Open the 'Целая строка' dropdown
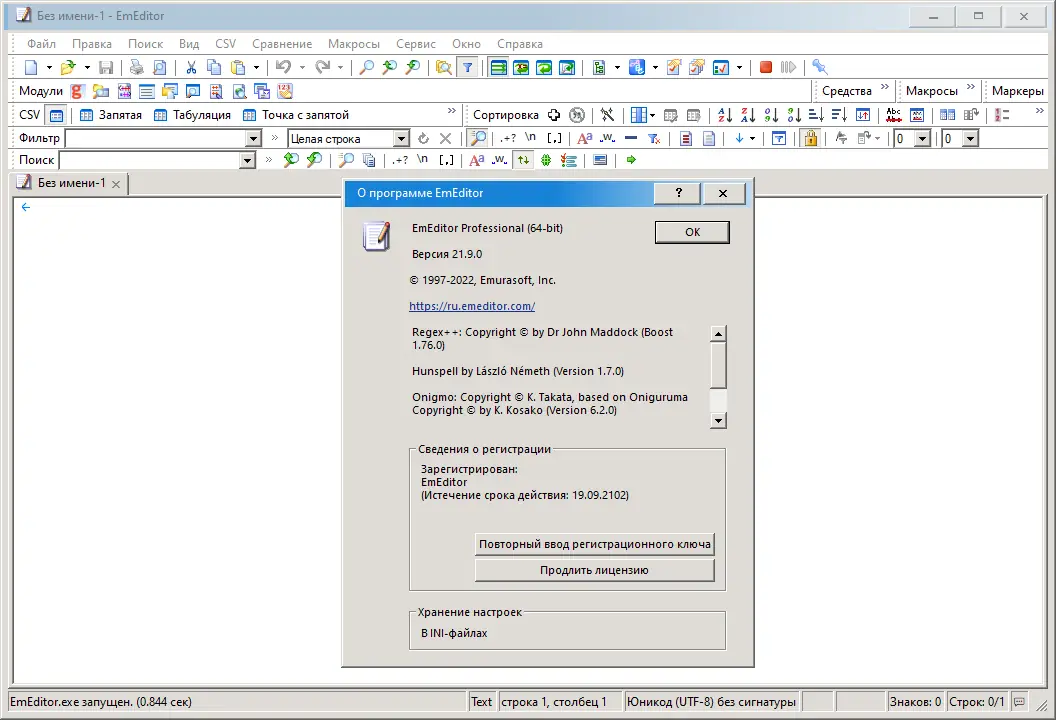1056x720 pixels. tap(401, 139)
